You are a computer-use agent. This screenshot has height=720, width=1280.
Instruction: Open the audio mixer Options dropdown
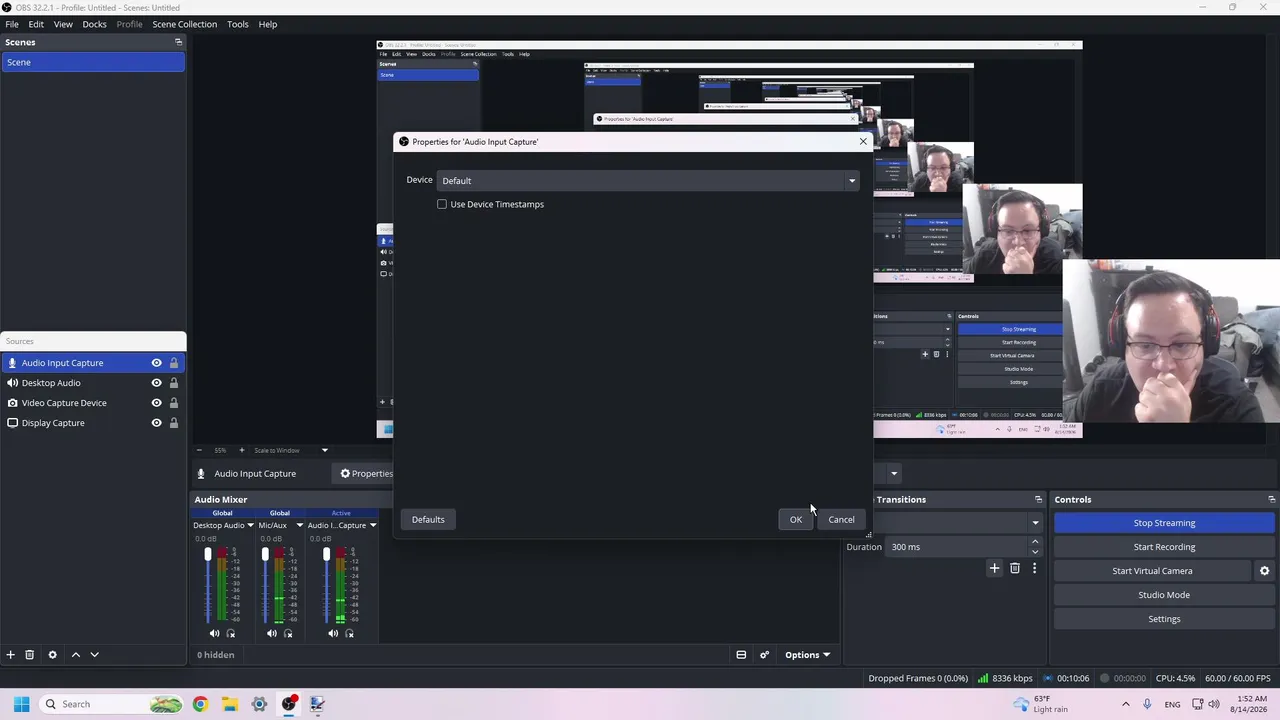click(x=807, y=655)
